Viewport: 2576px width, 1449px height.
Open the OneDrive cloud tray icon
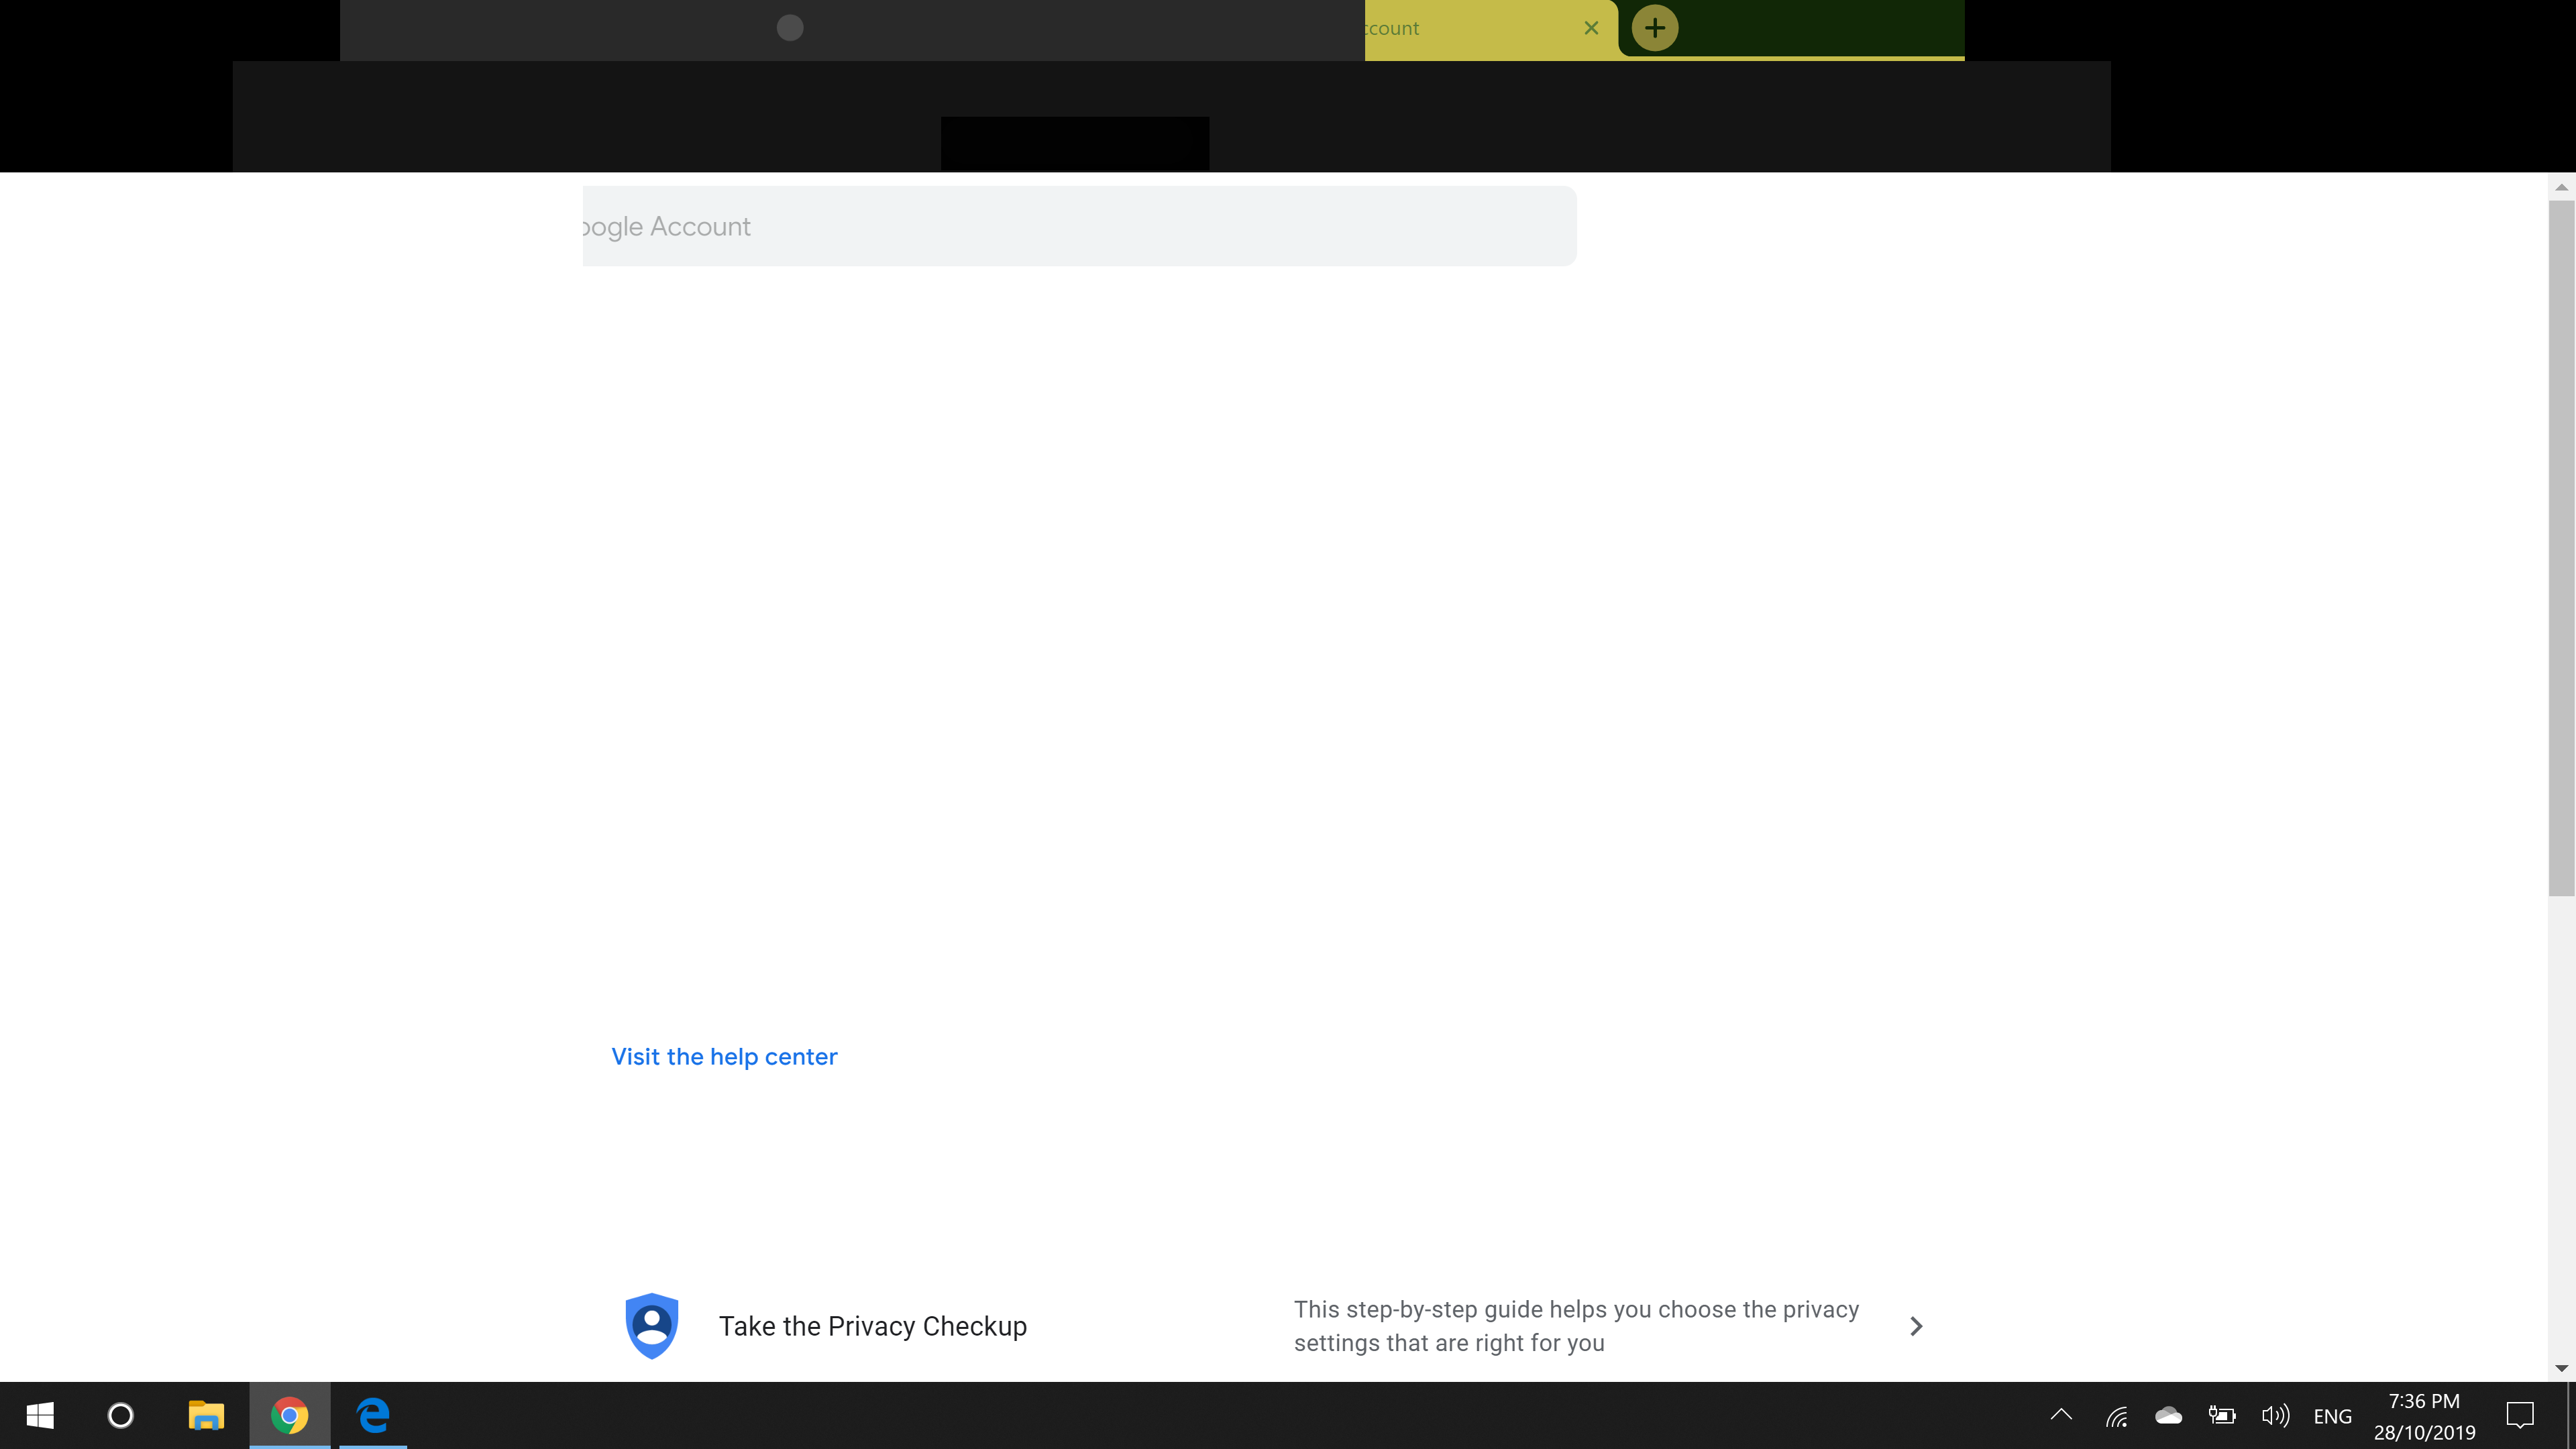point(2169,1415)
